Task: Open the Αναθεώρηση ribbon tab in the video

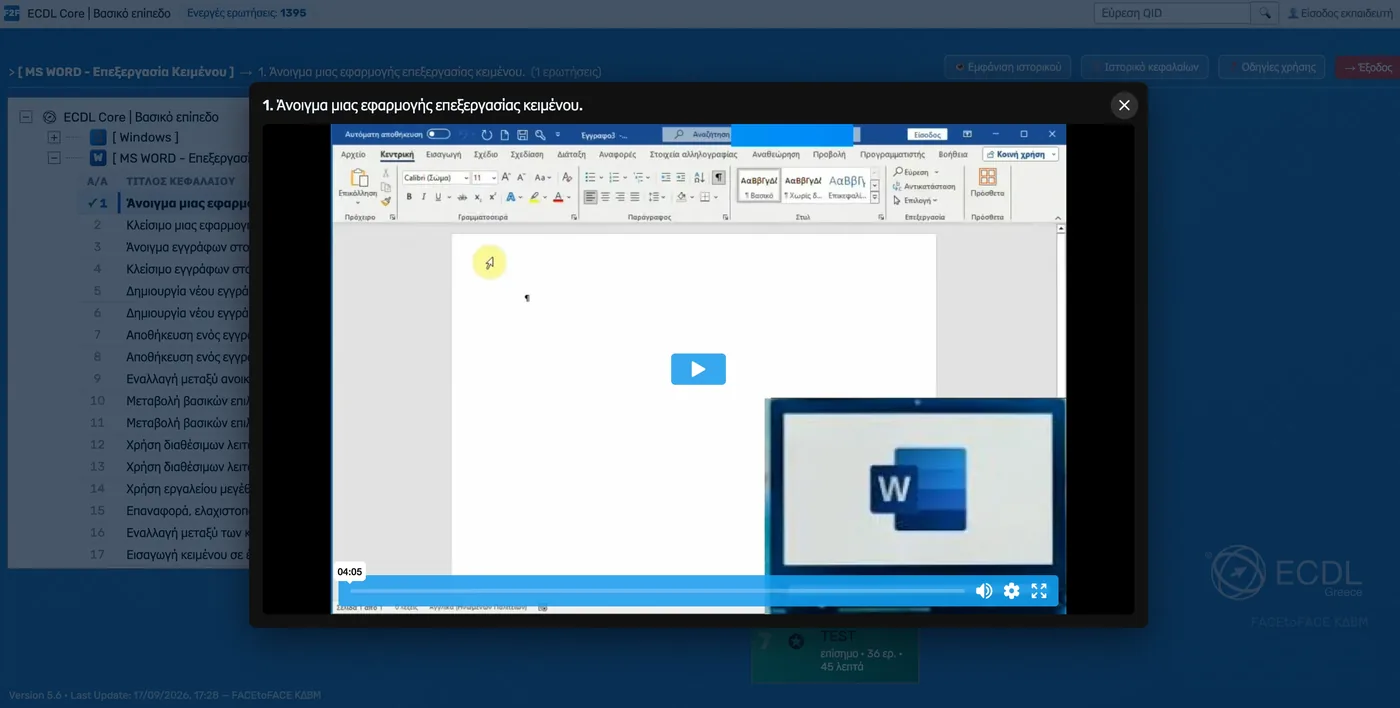Action: [776, 155]
